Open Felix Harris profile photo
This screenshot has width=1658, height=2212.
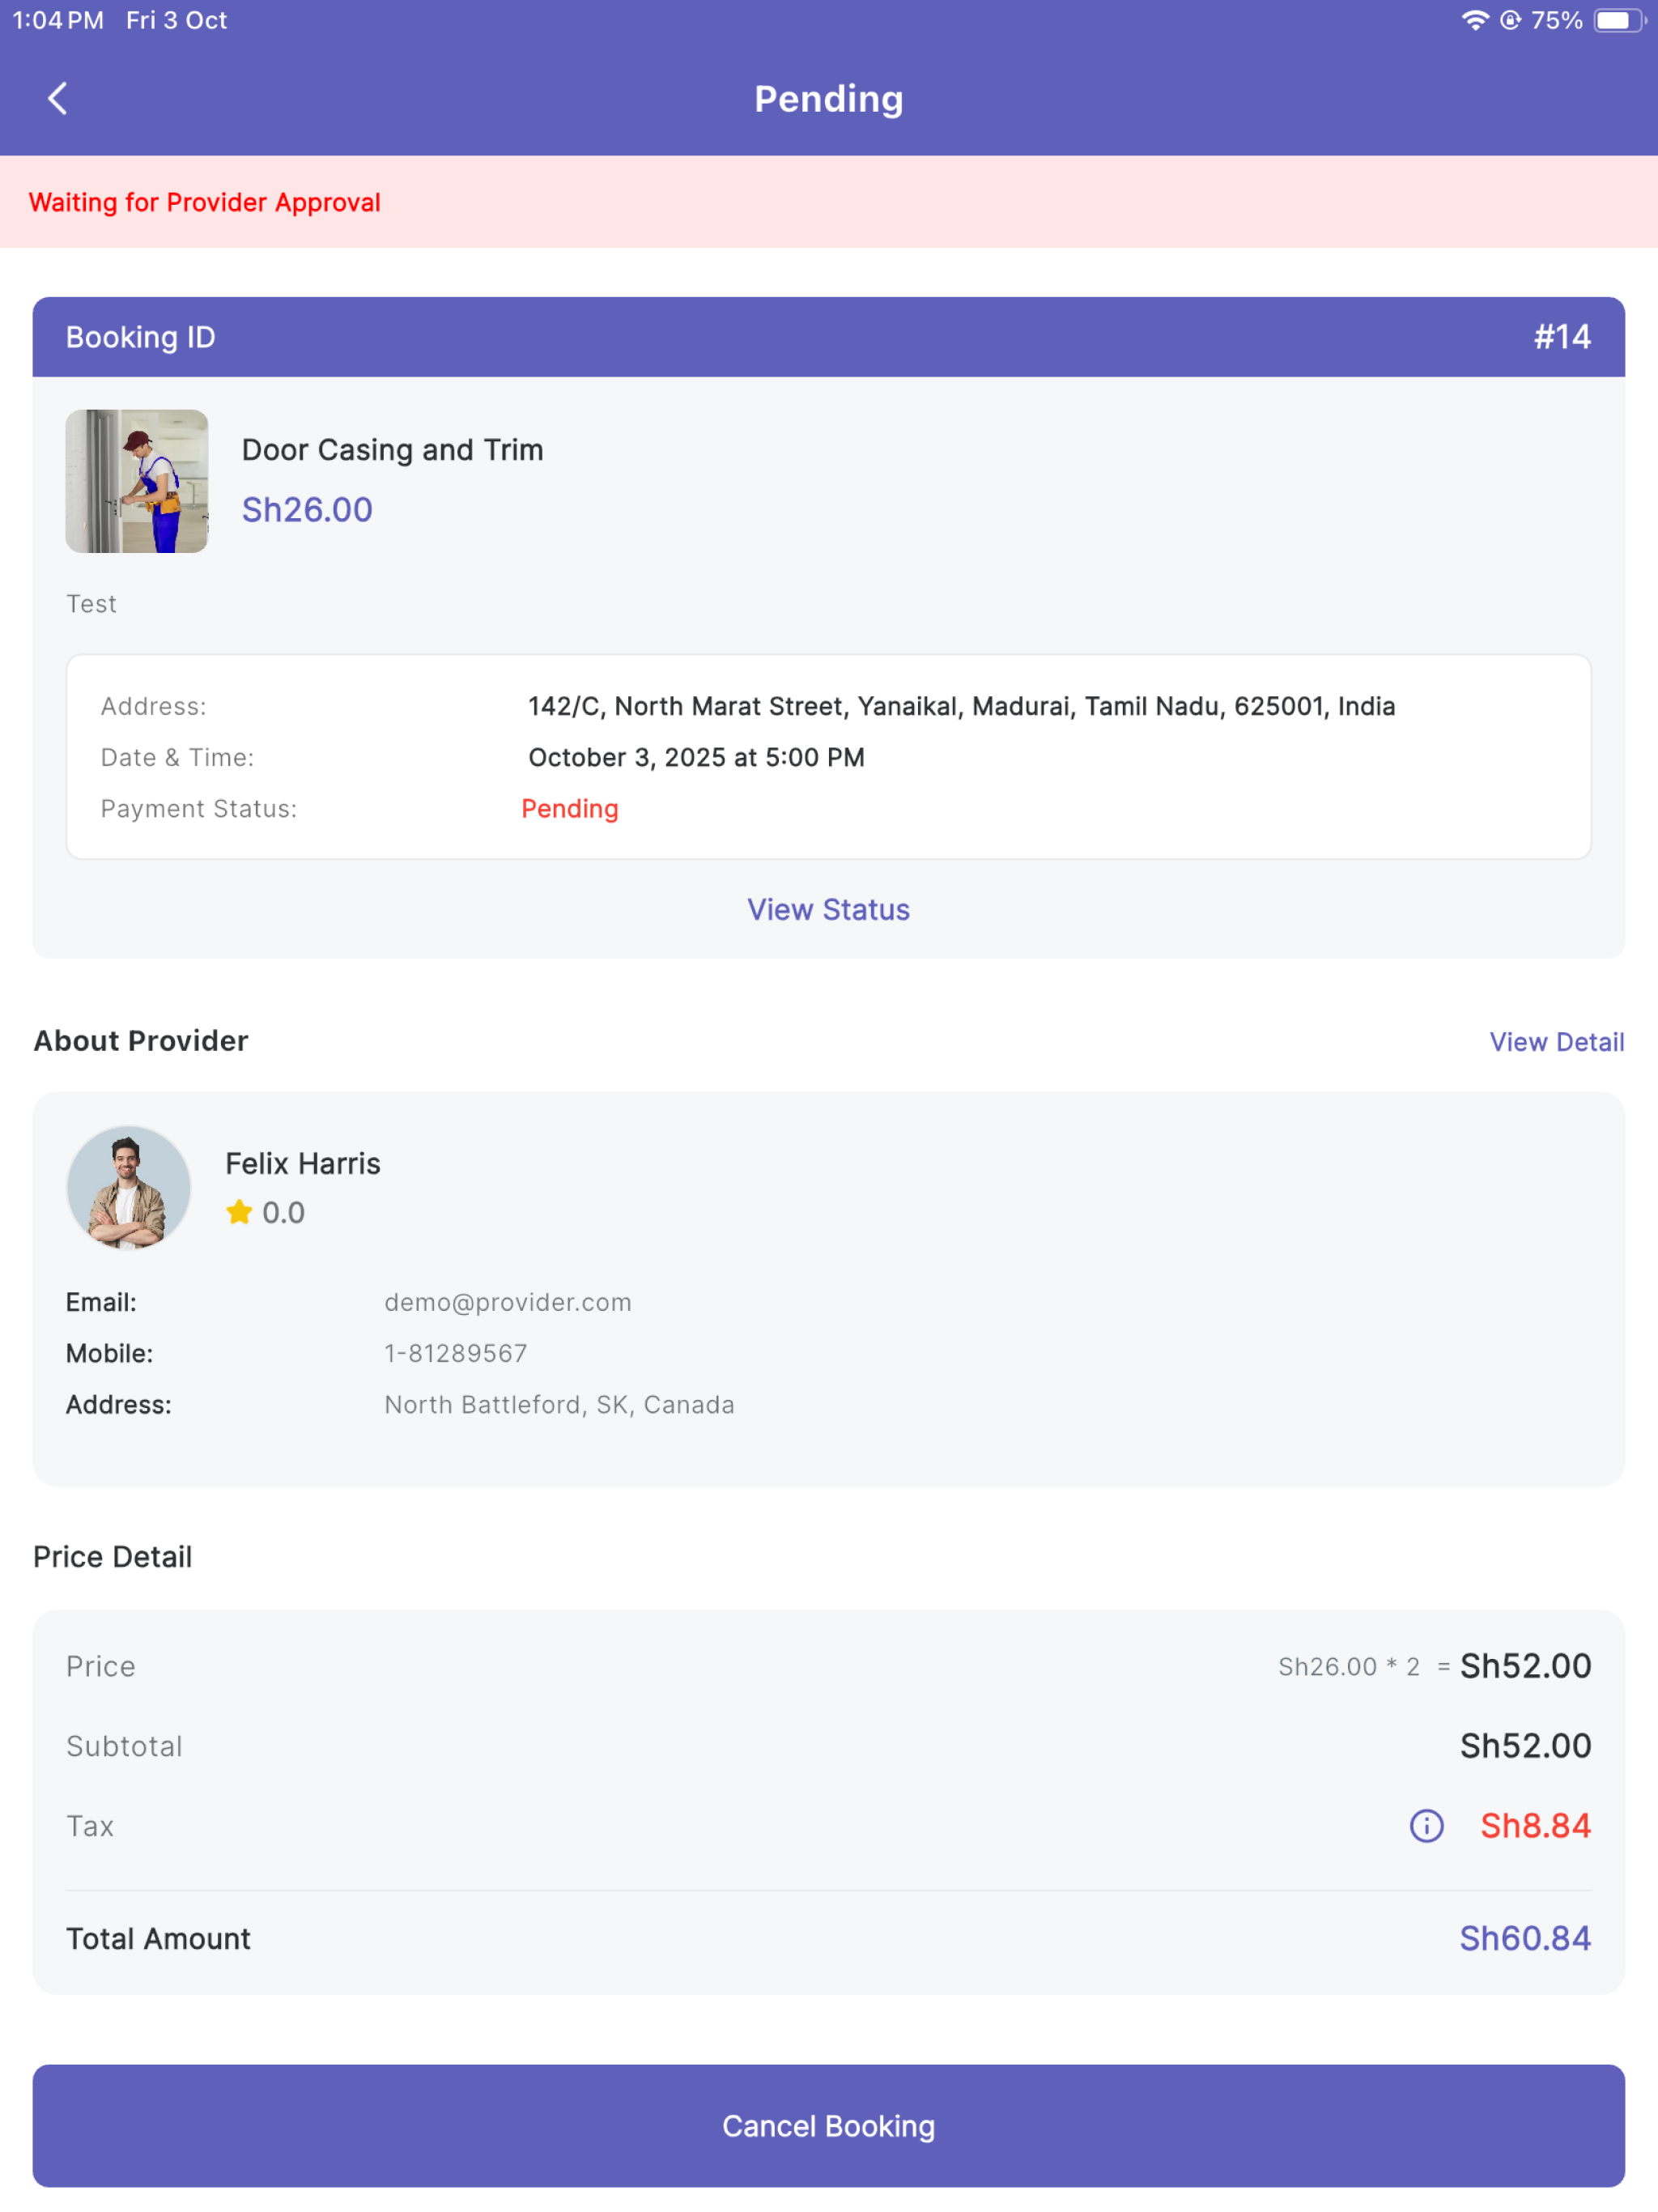tap(129, 1188)
